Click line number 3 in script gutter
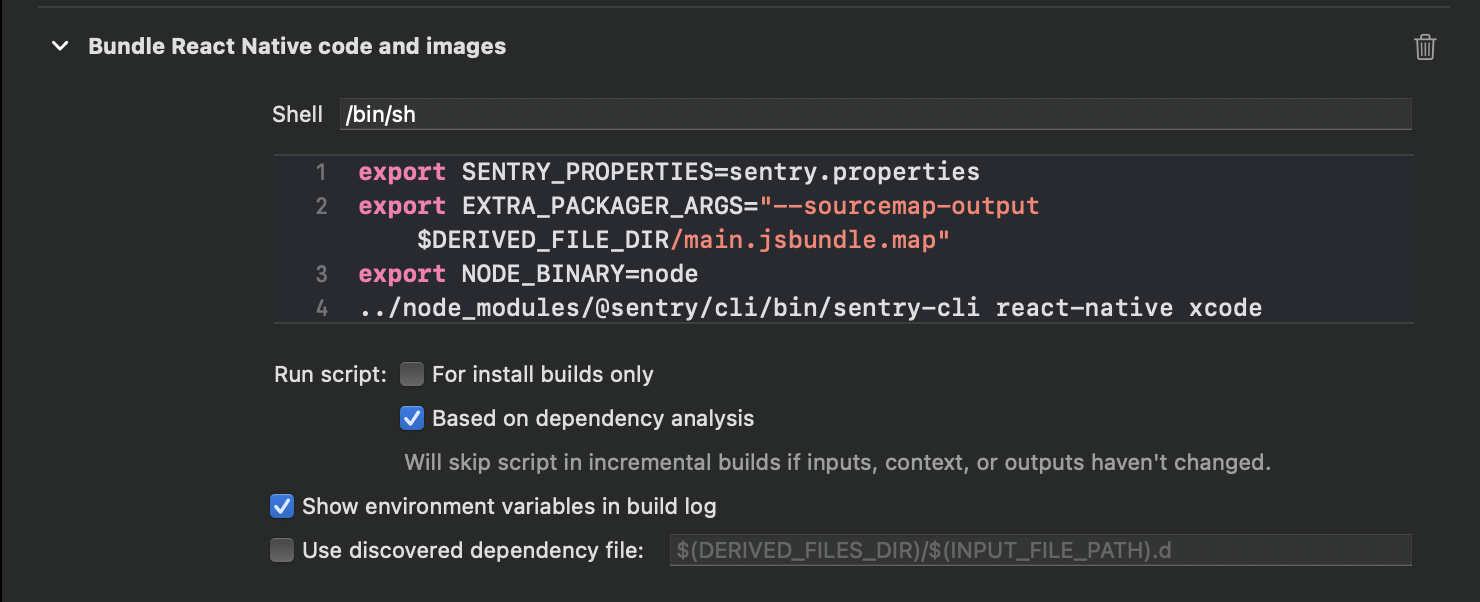1480x602 pixels. (321, 274)
